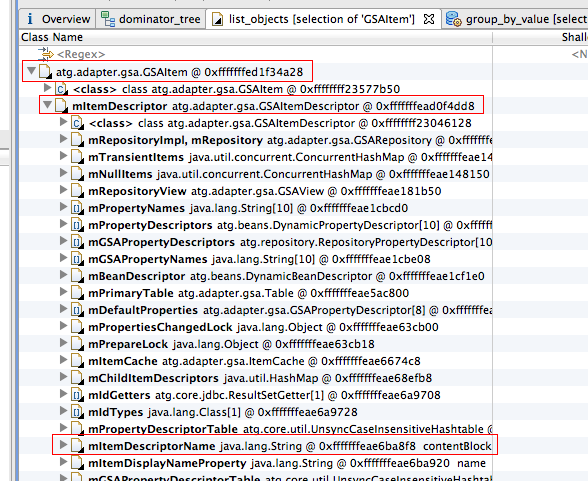Select the text 'mPrepareLock java.lang.Object'
588x481 pixels.
point(173,344)
